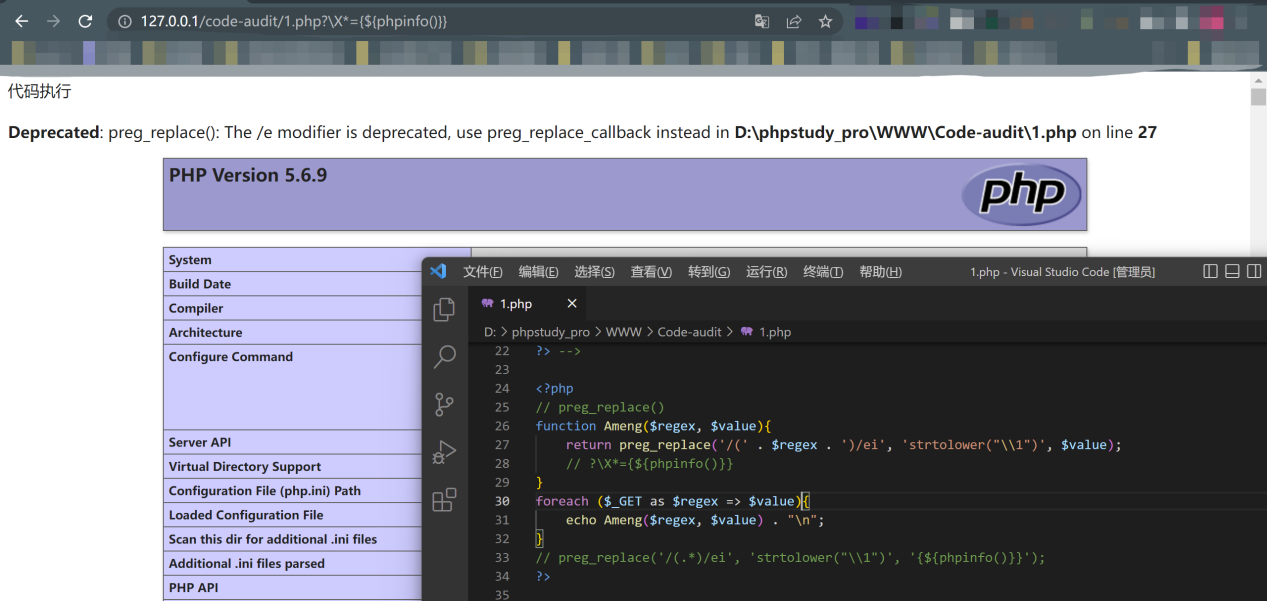Toggle VS Code primary sidebar layout
The width and height of the screenshot is (1267, 601).
click(x=1211, y=271)
